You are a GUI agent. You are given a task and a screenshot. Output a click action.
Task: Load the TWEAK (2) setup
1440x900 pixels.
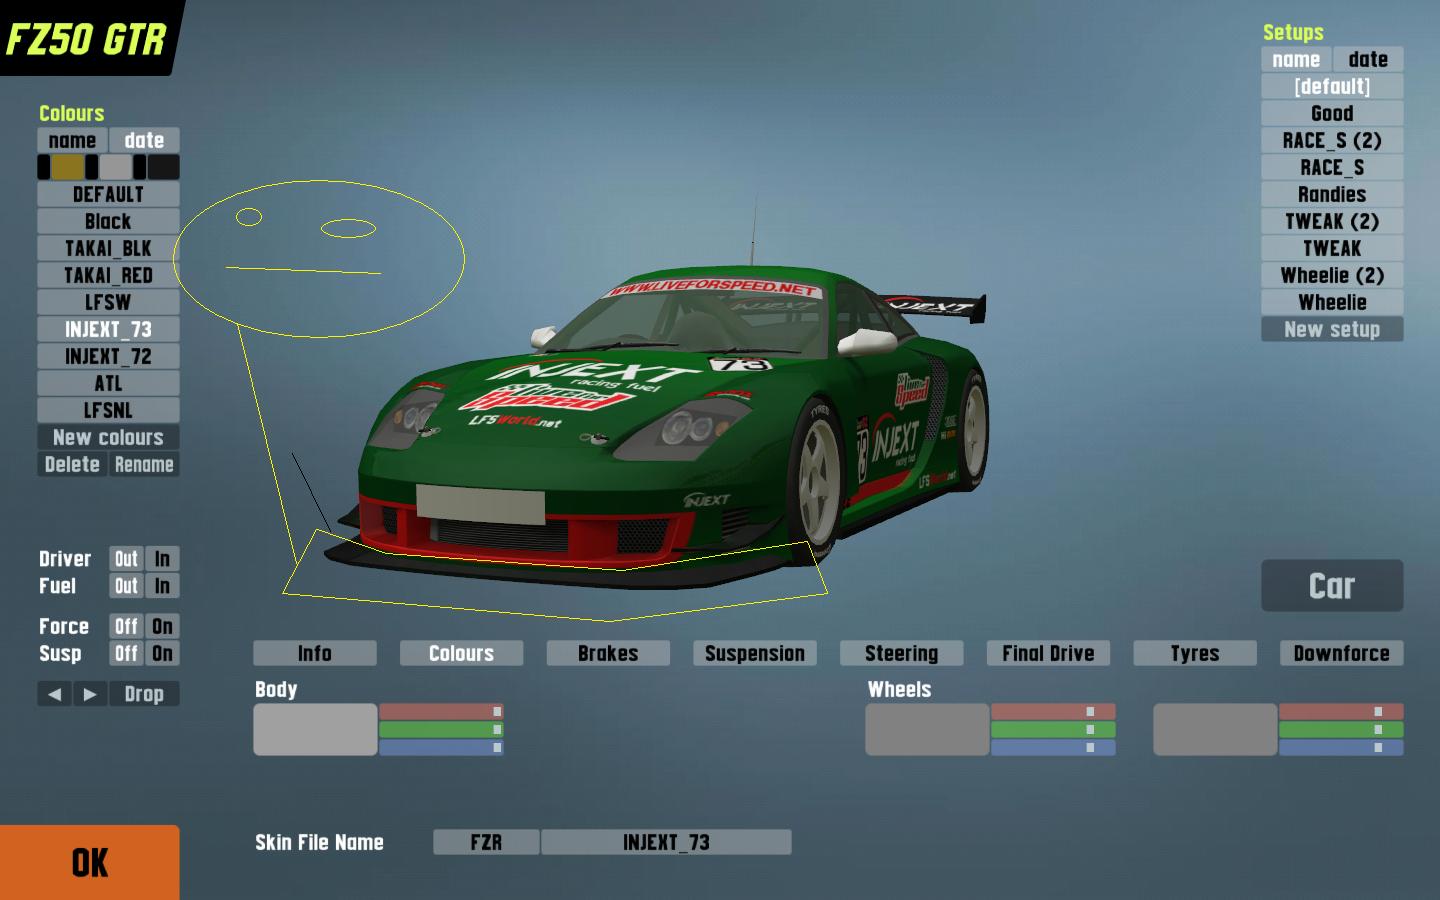coord(1332,221)
